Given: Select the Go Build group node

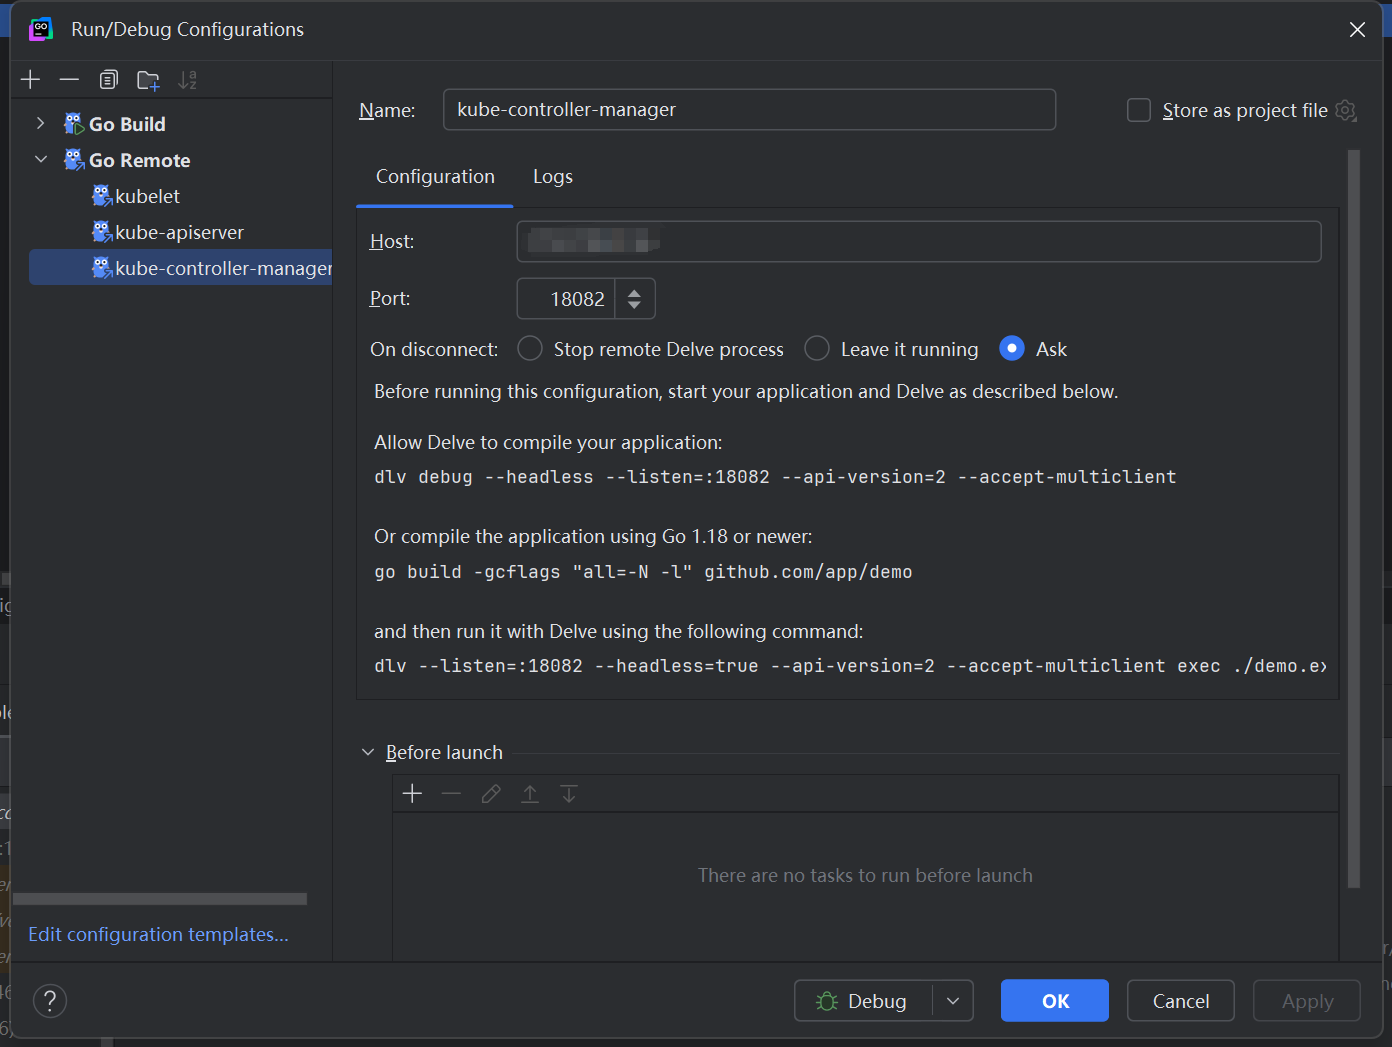Looking at the screenshot, I should [x=127, y=124].
